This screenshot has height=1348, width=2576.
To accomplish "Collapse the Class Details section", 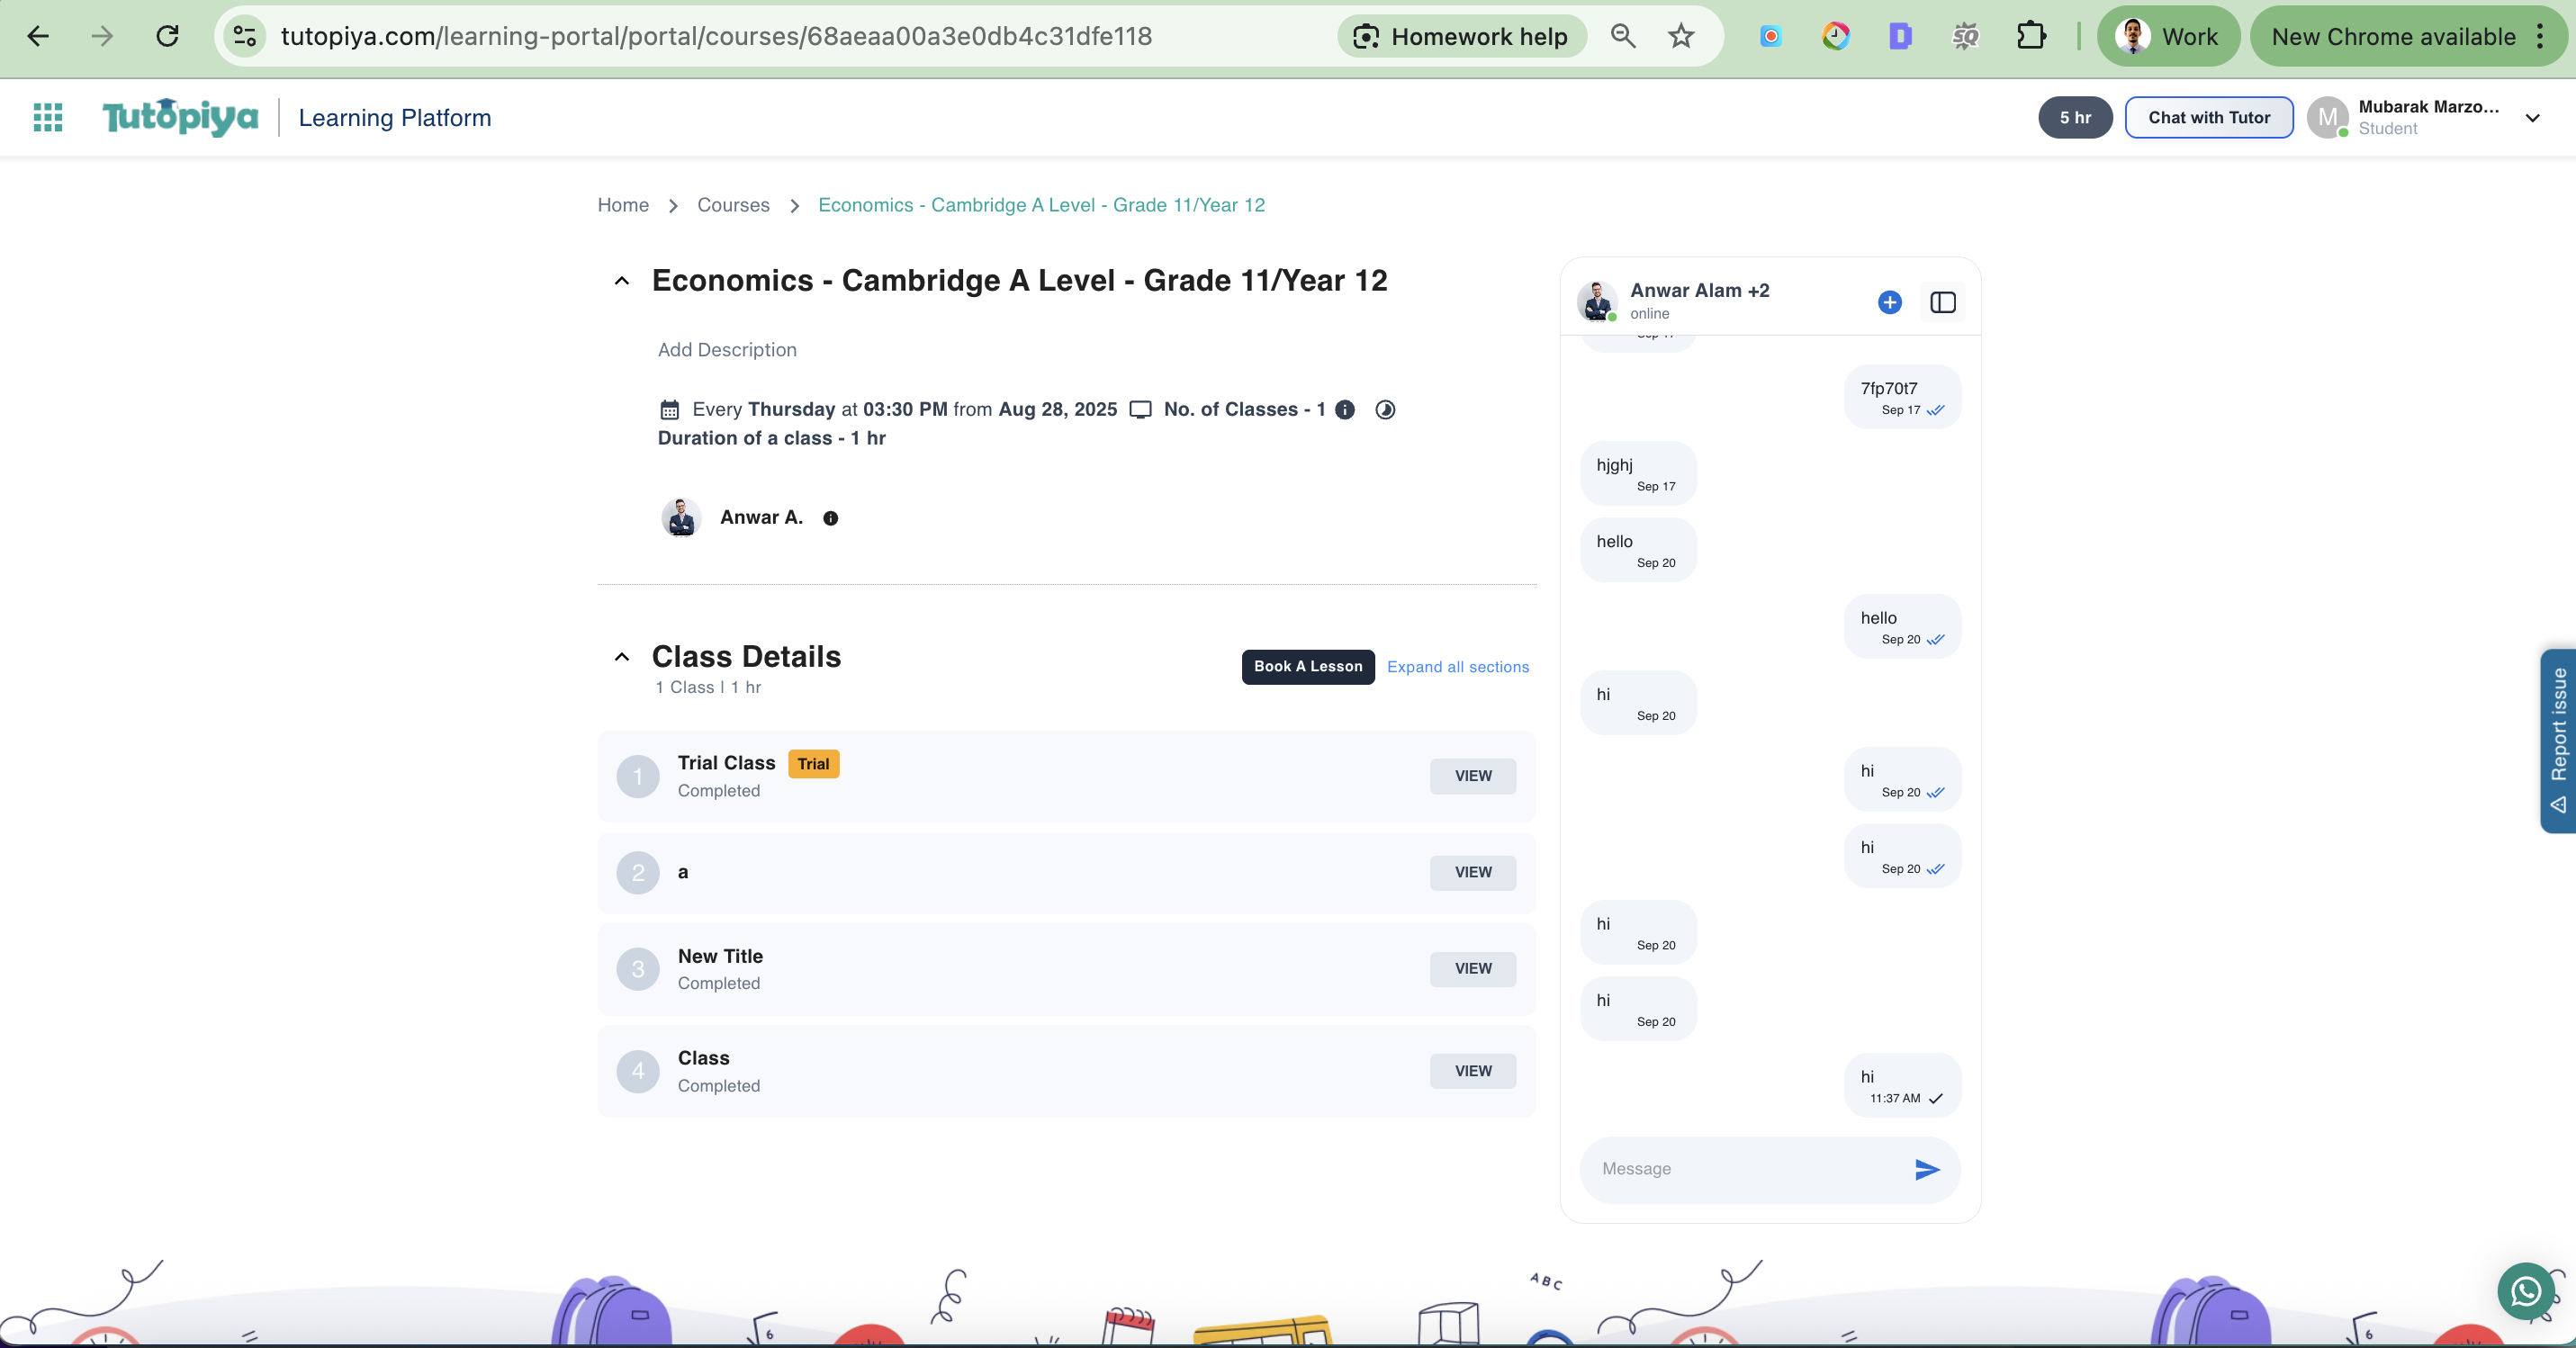I will 622,657.
